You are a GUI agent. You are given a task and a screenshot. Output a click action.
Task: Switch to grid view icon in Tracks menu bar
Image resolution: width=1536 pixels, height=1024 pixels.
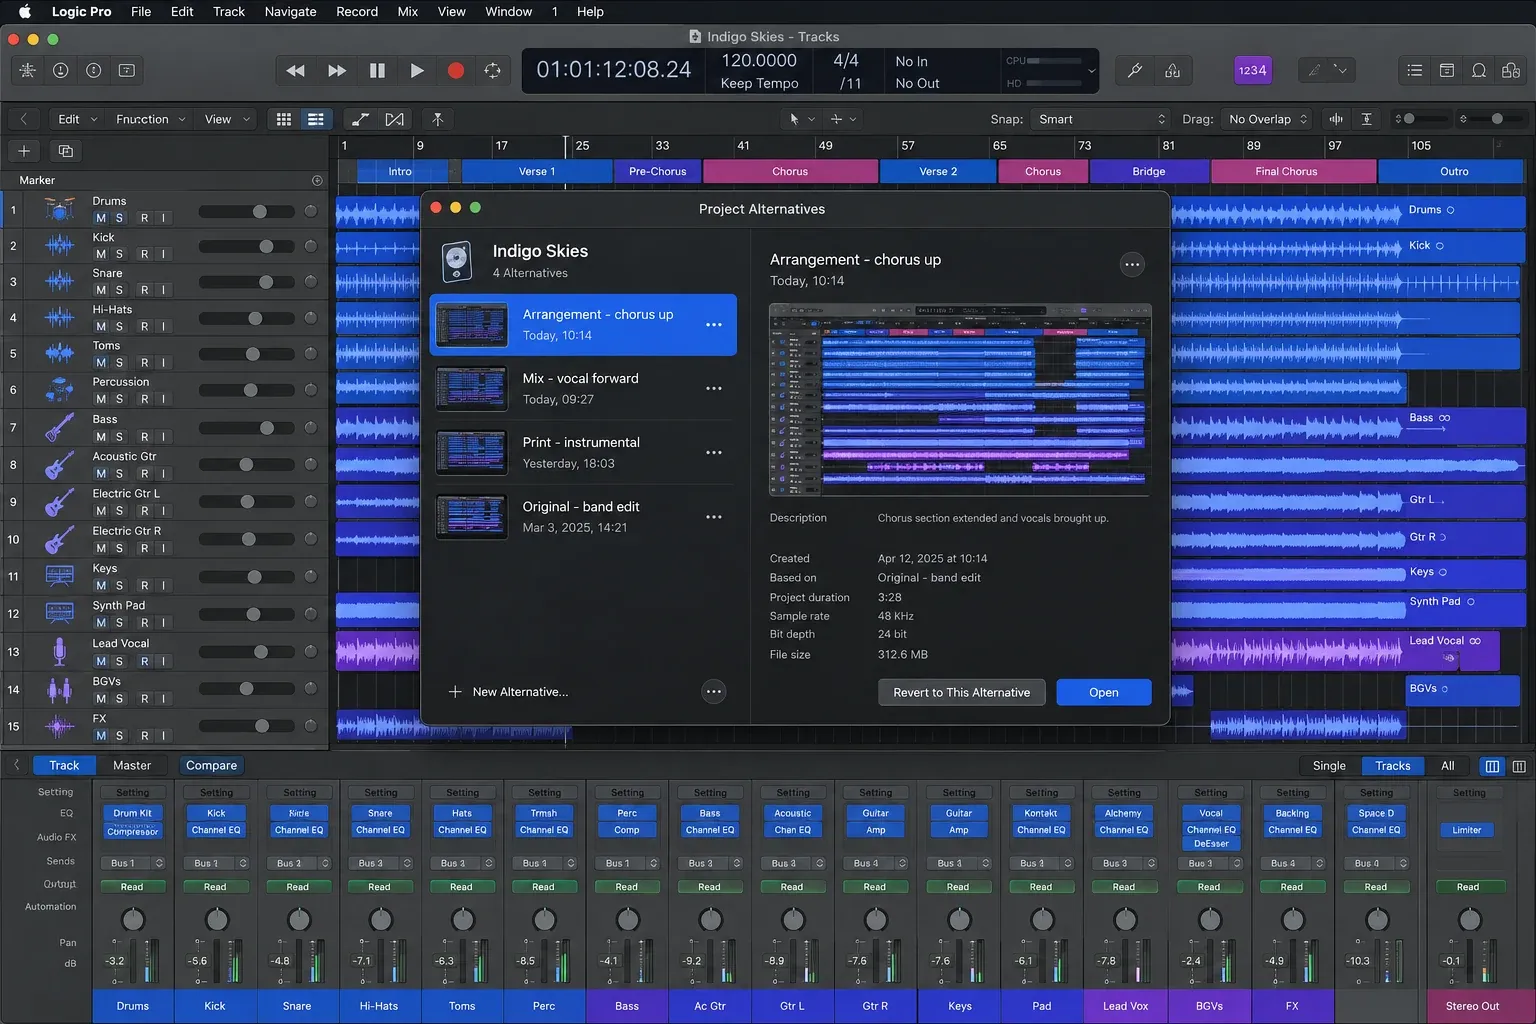click(284, 119)
